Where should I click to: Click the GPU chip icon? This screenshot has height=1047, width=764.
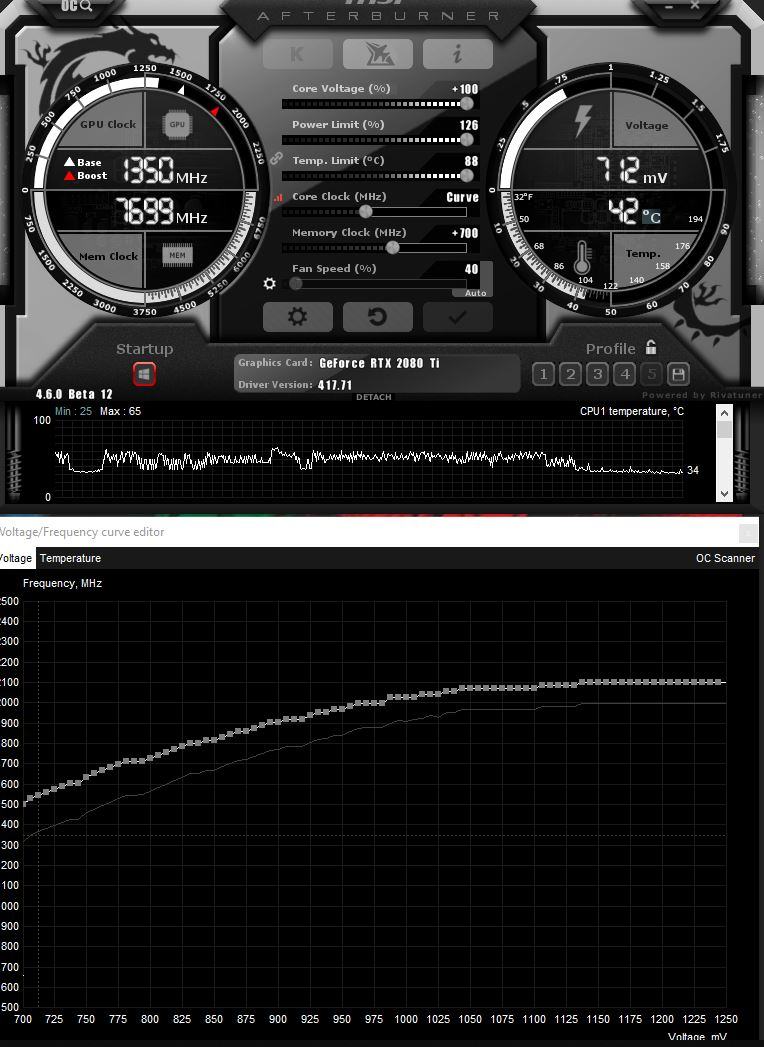(177, 124)
